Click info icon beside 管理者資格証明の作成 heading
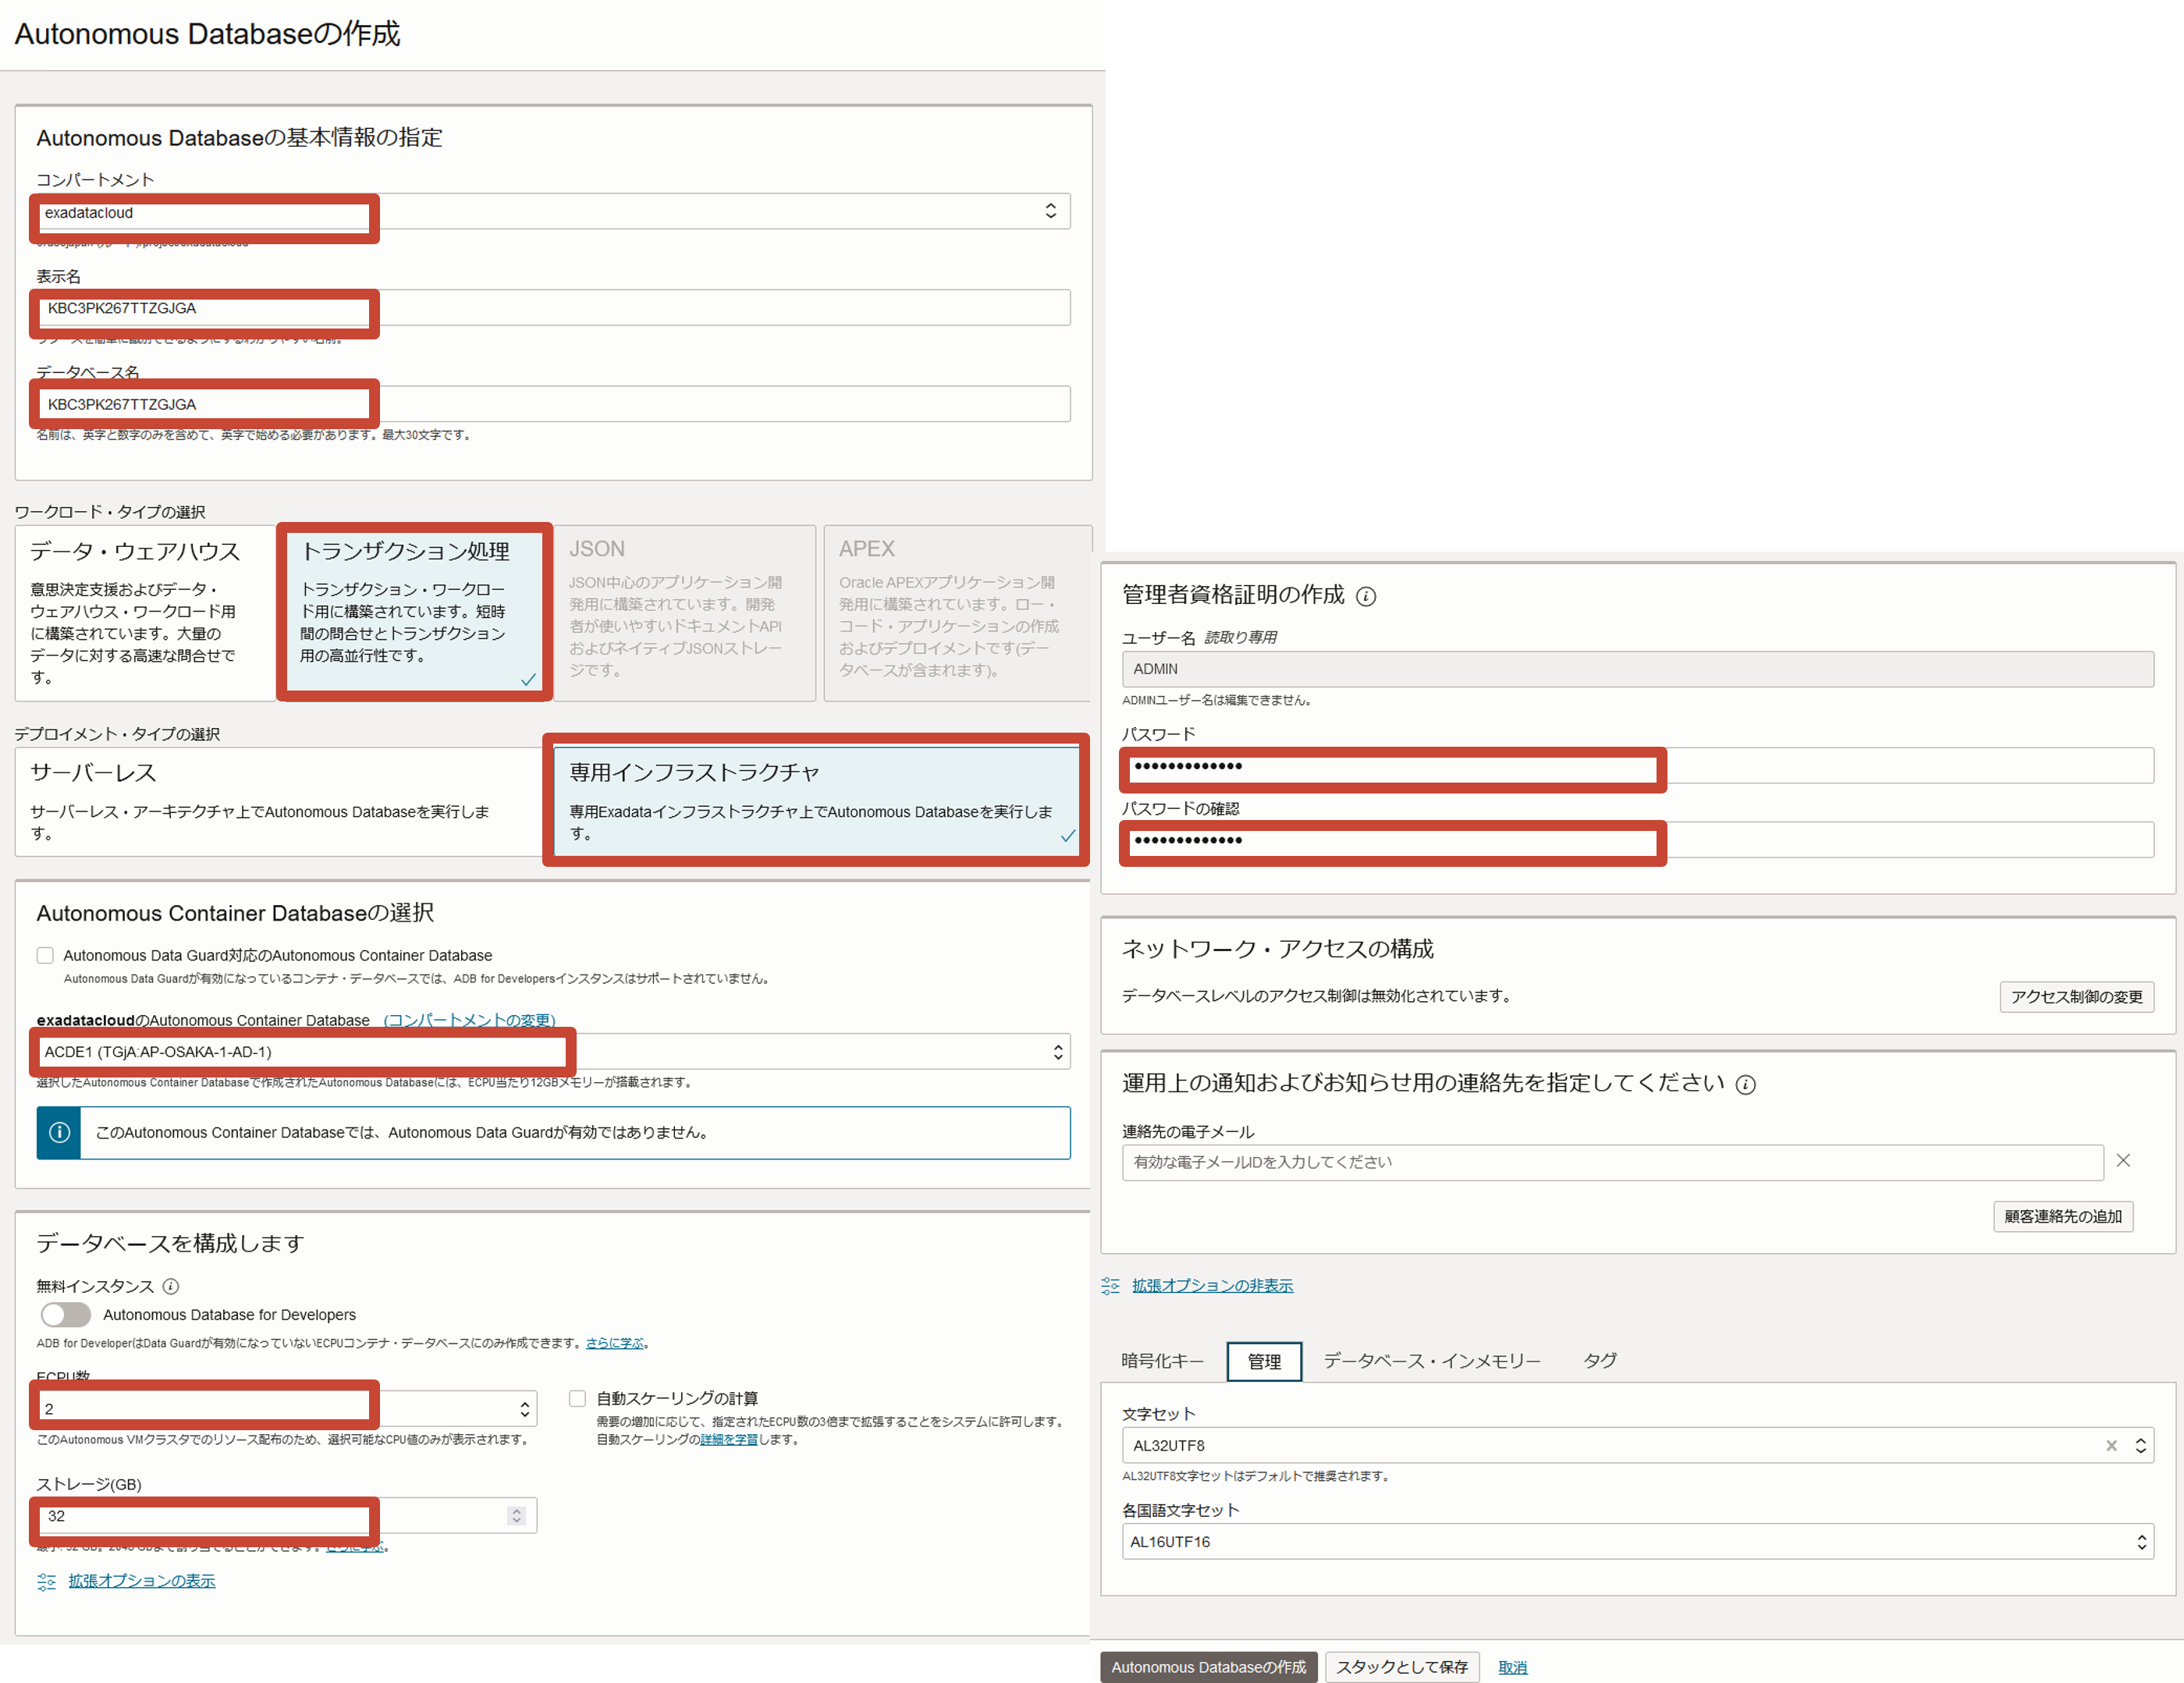Viewport: 2184px width, 1683px height. [1365, 597]
